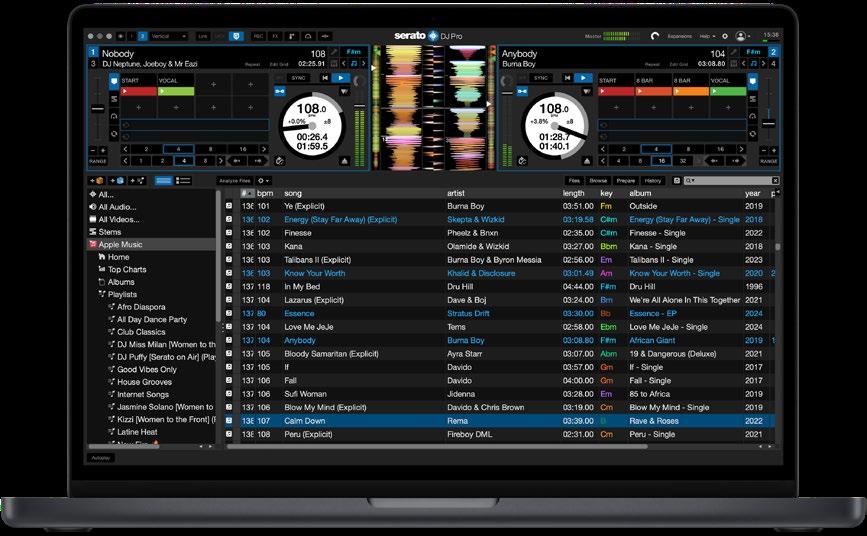Add a new crate icon
Viewport: 867px width, 536px height.
click(97, 180)
